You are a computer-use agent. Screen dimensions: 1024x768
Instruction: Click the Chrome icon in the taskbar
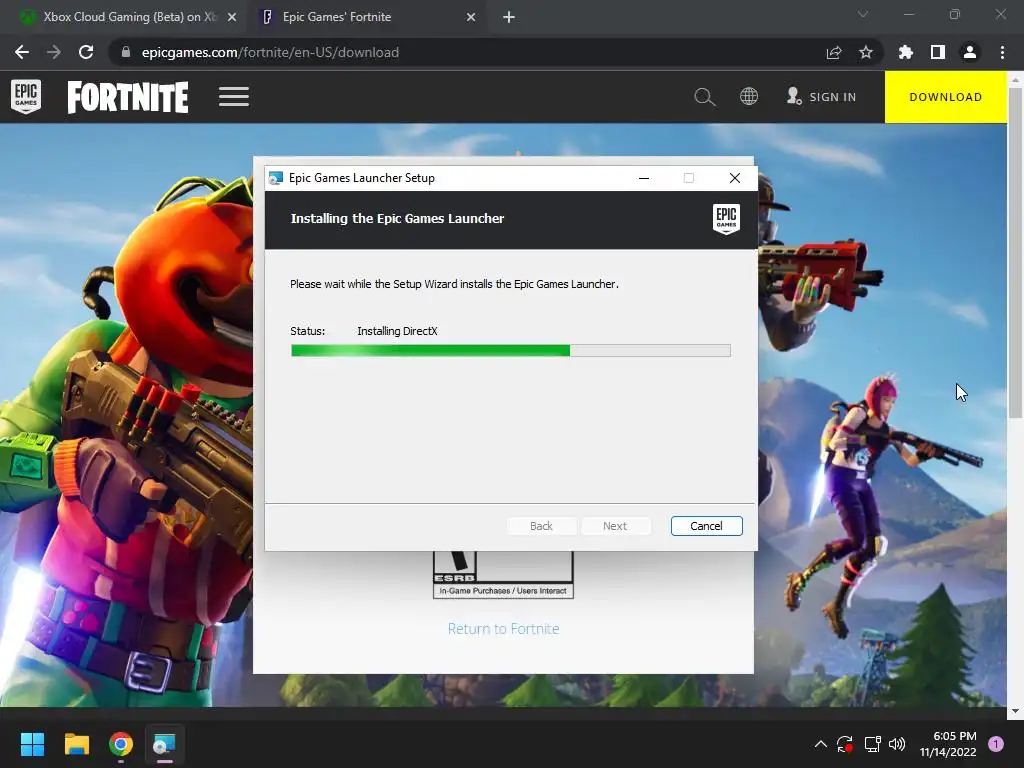pos(121,744)
